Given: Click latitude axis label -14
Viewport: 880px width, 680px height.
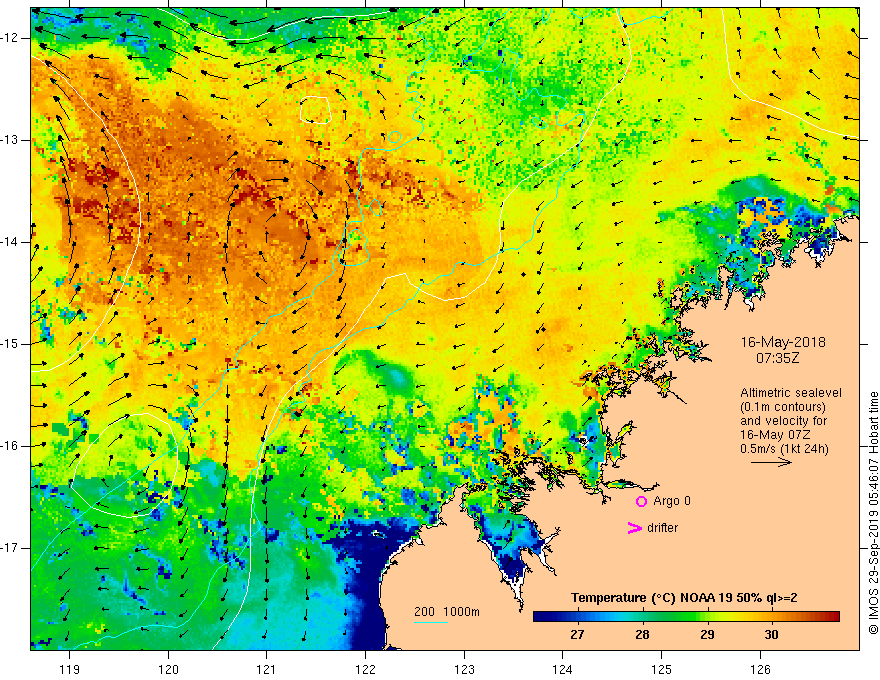Looking at the screenshot, I should 11,242.
